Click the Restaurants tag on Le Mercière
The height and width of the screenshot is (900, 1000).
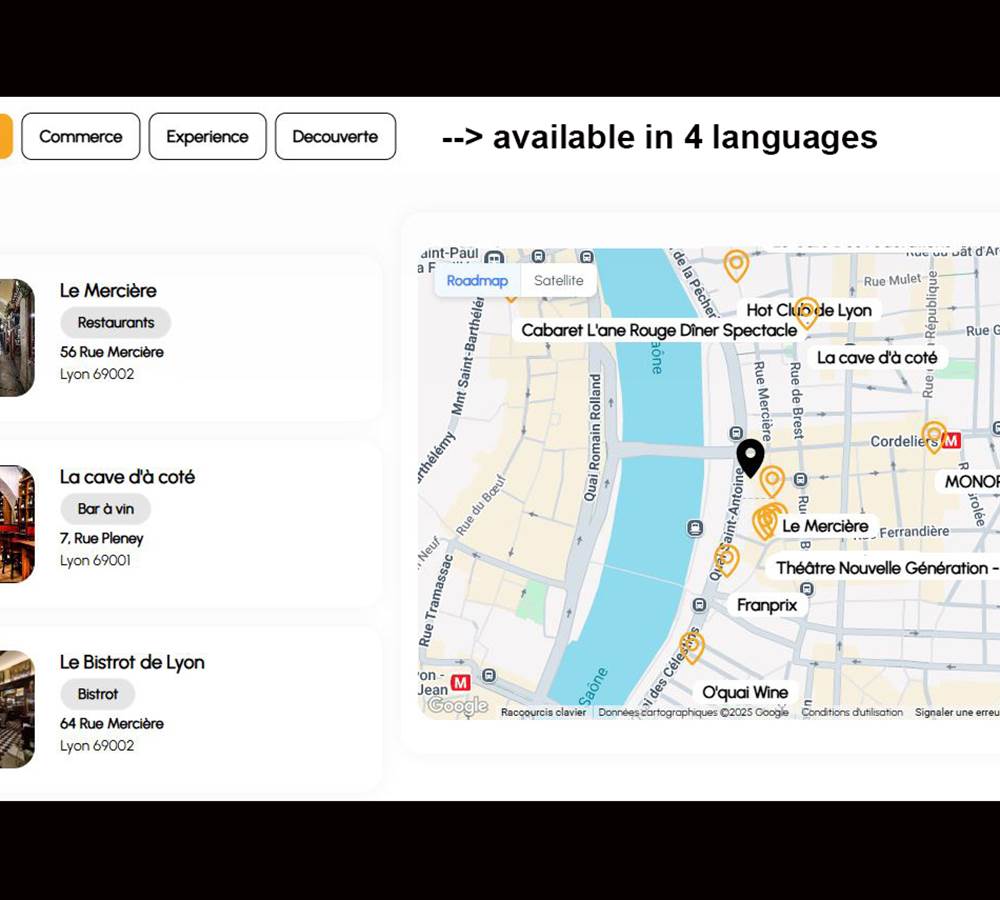click(x=116, y=323)
